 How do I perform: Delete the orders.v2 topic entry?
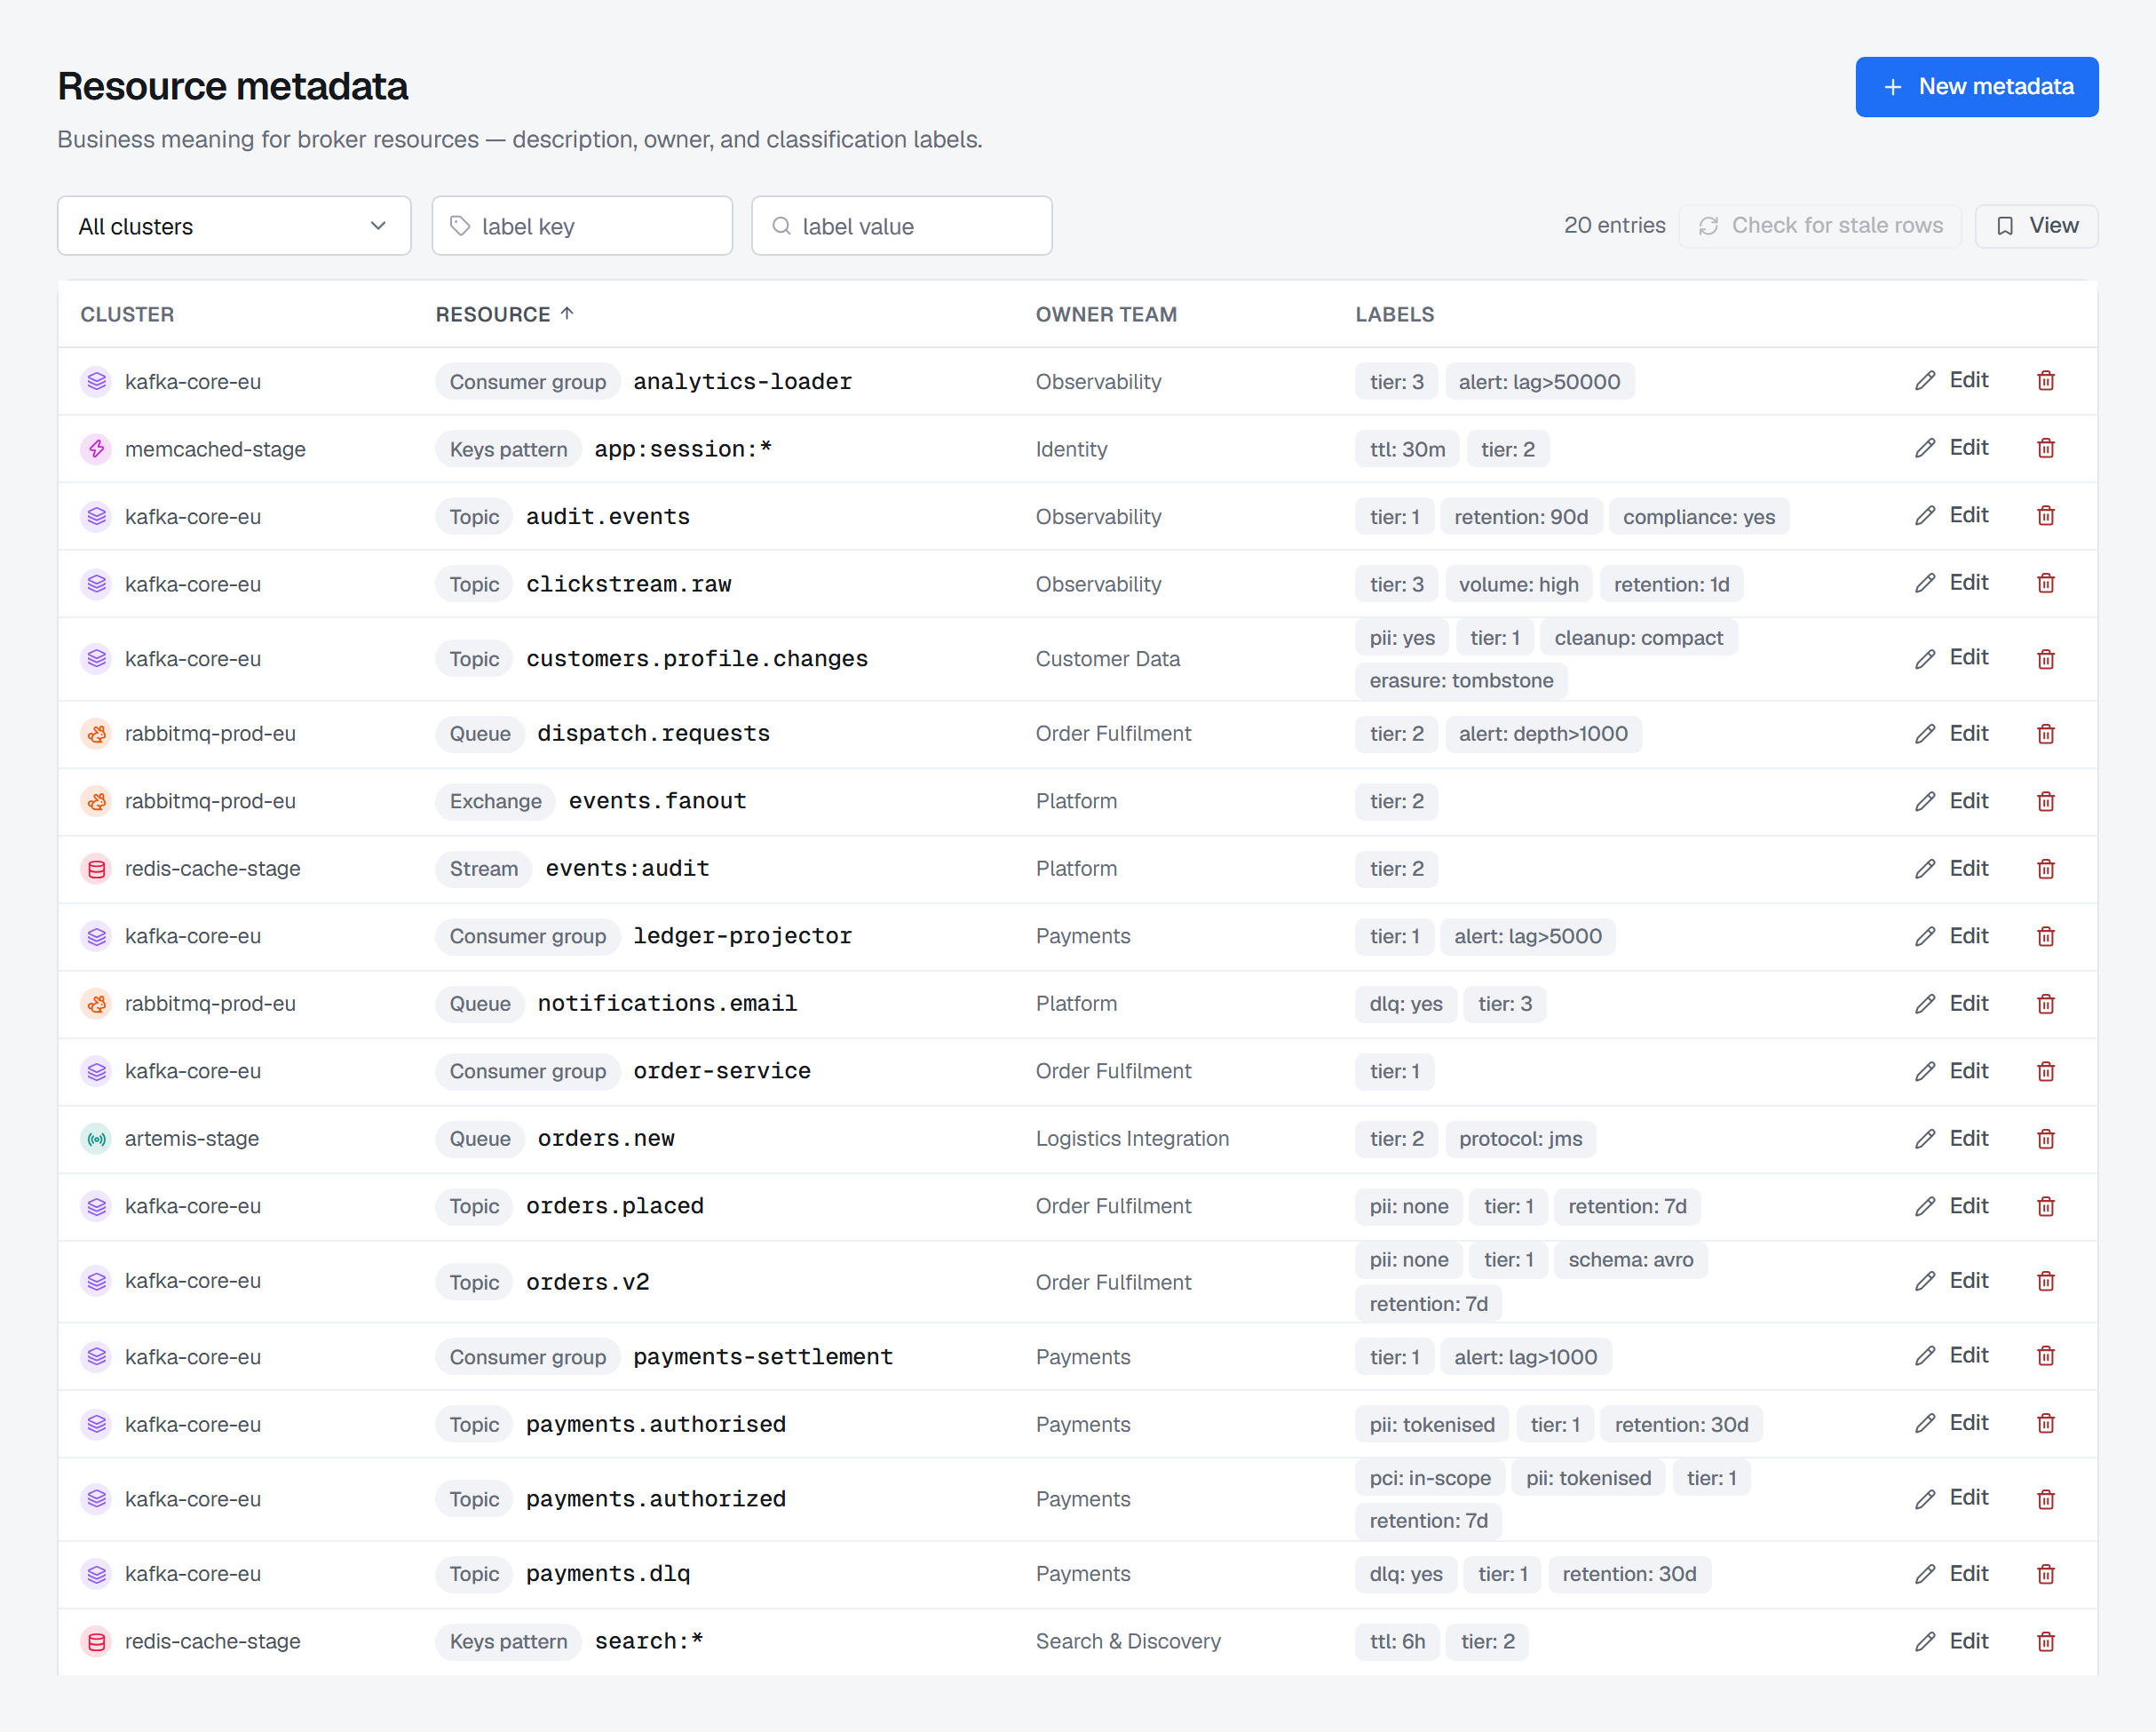(x=2045, y=1281)
